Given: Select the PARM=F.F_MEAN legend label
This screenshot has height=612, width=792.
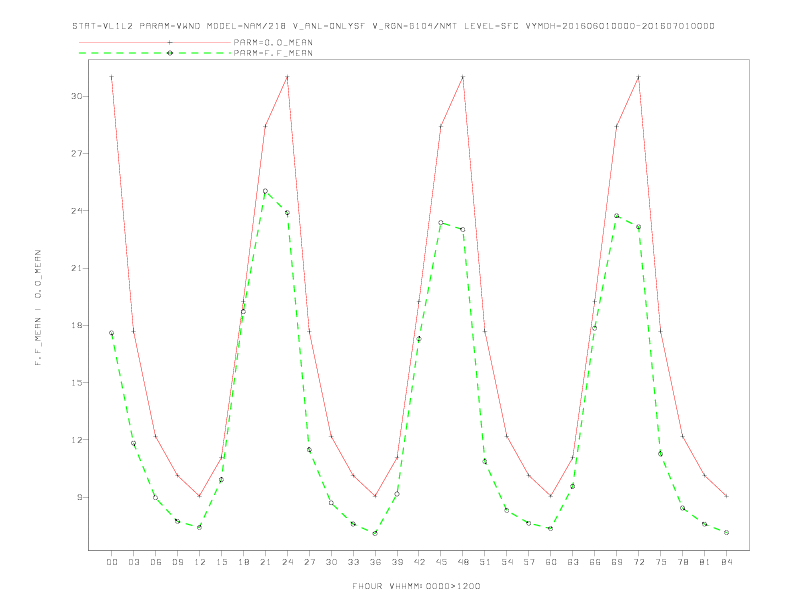Looking at the screenshot, I should [273, 53].
